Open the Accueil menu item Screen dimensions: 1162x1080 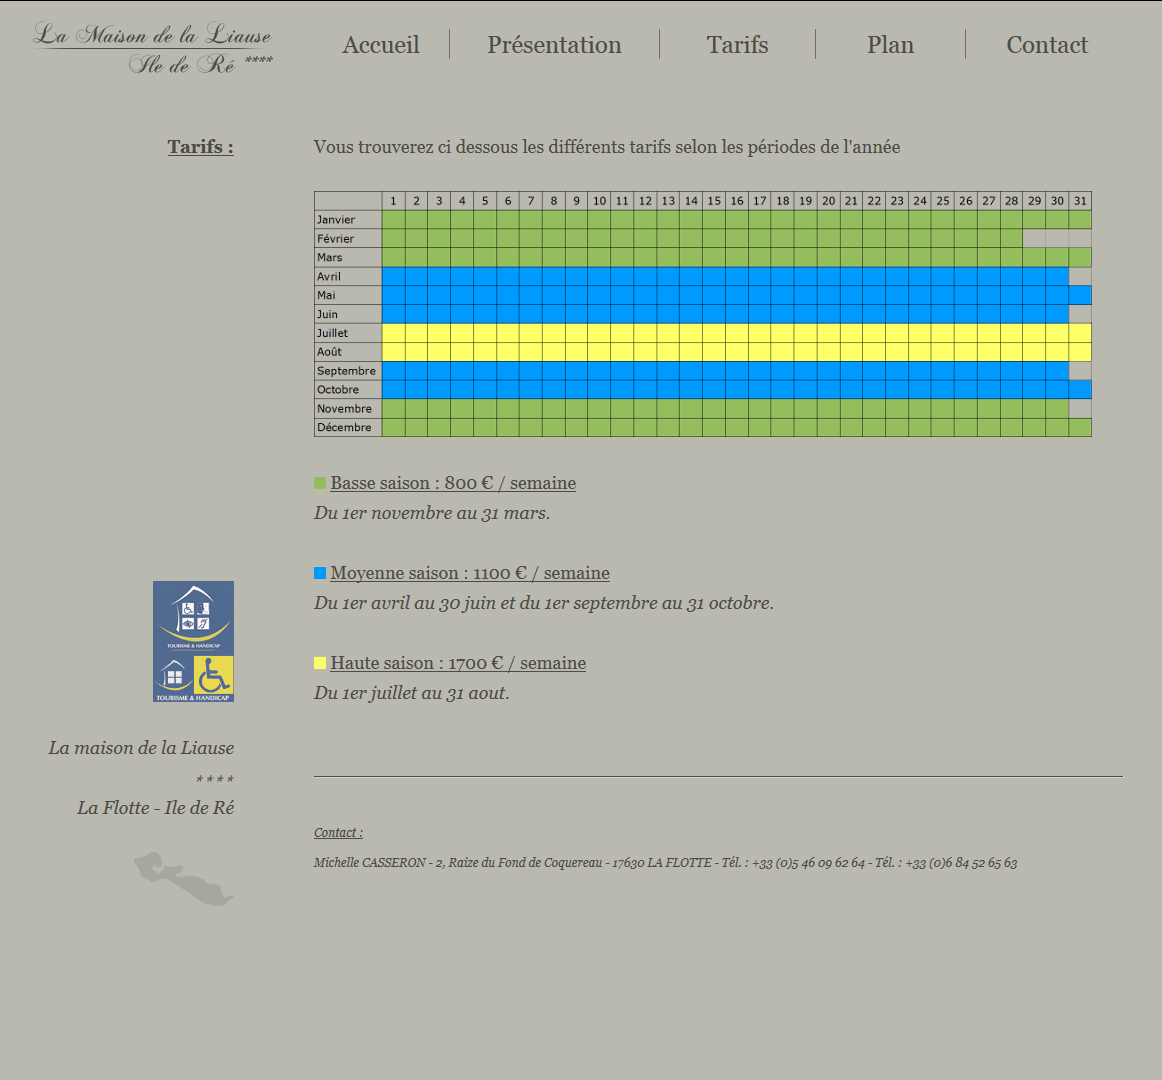pos(380,45)
